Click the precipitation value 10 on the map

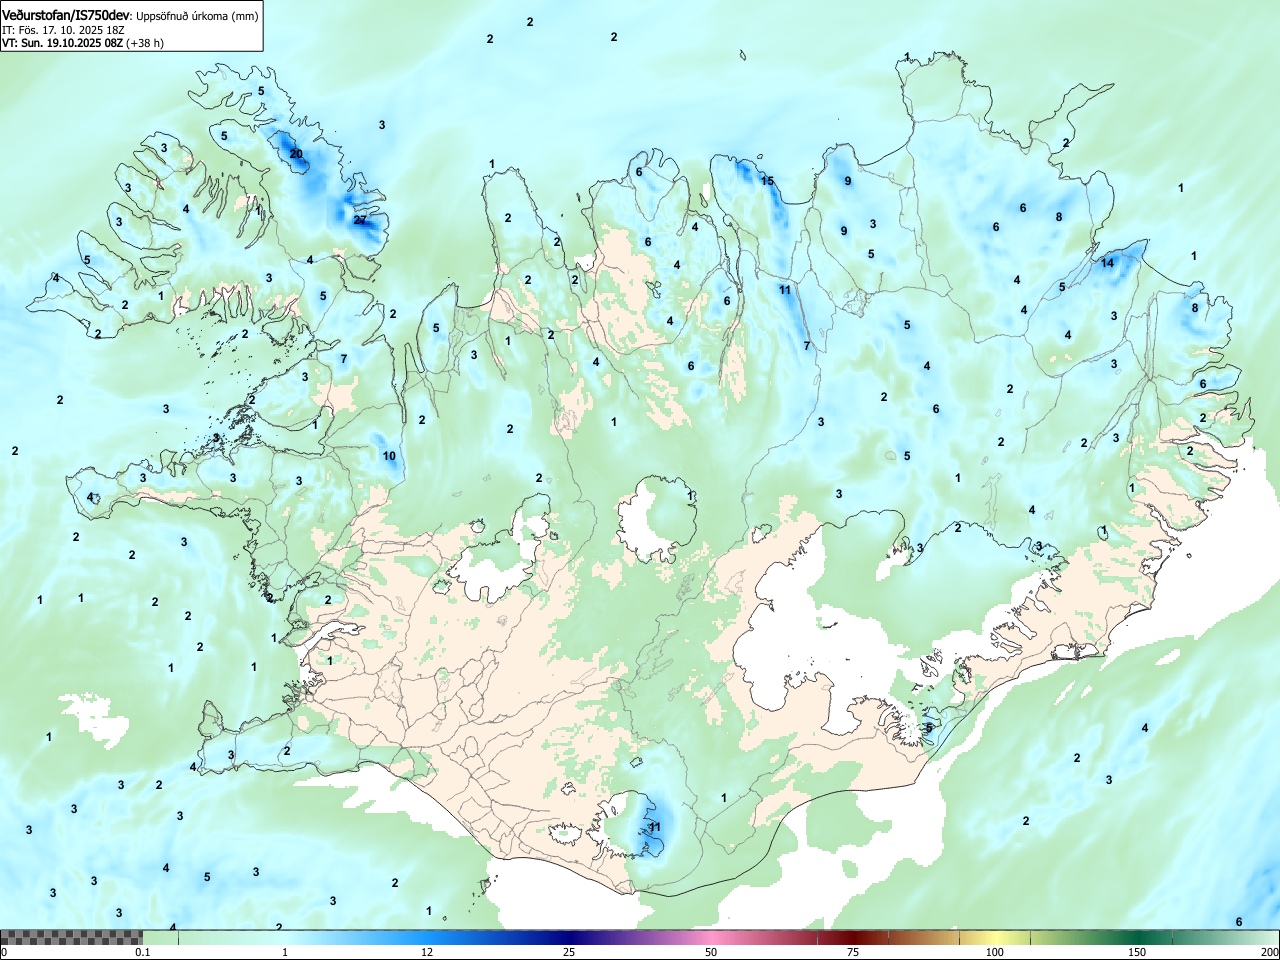tap(389, 456)
